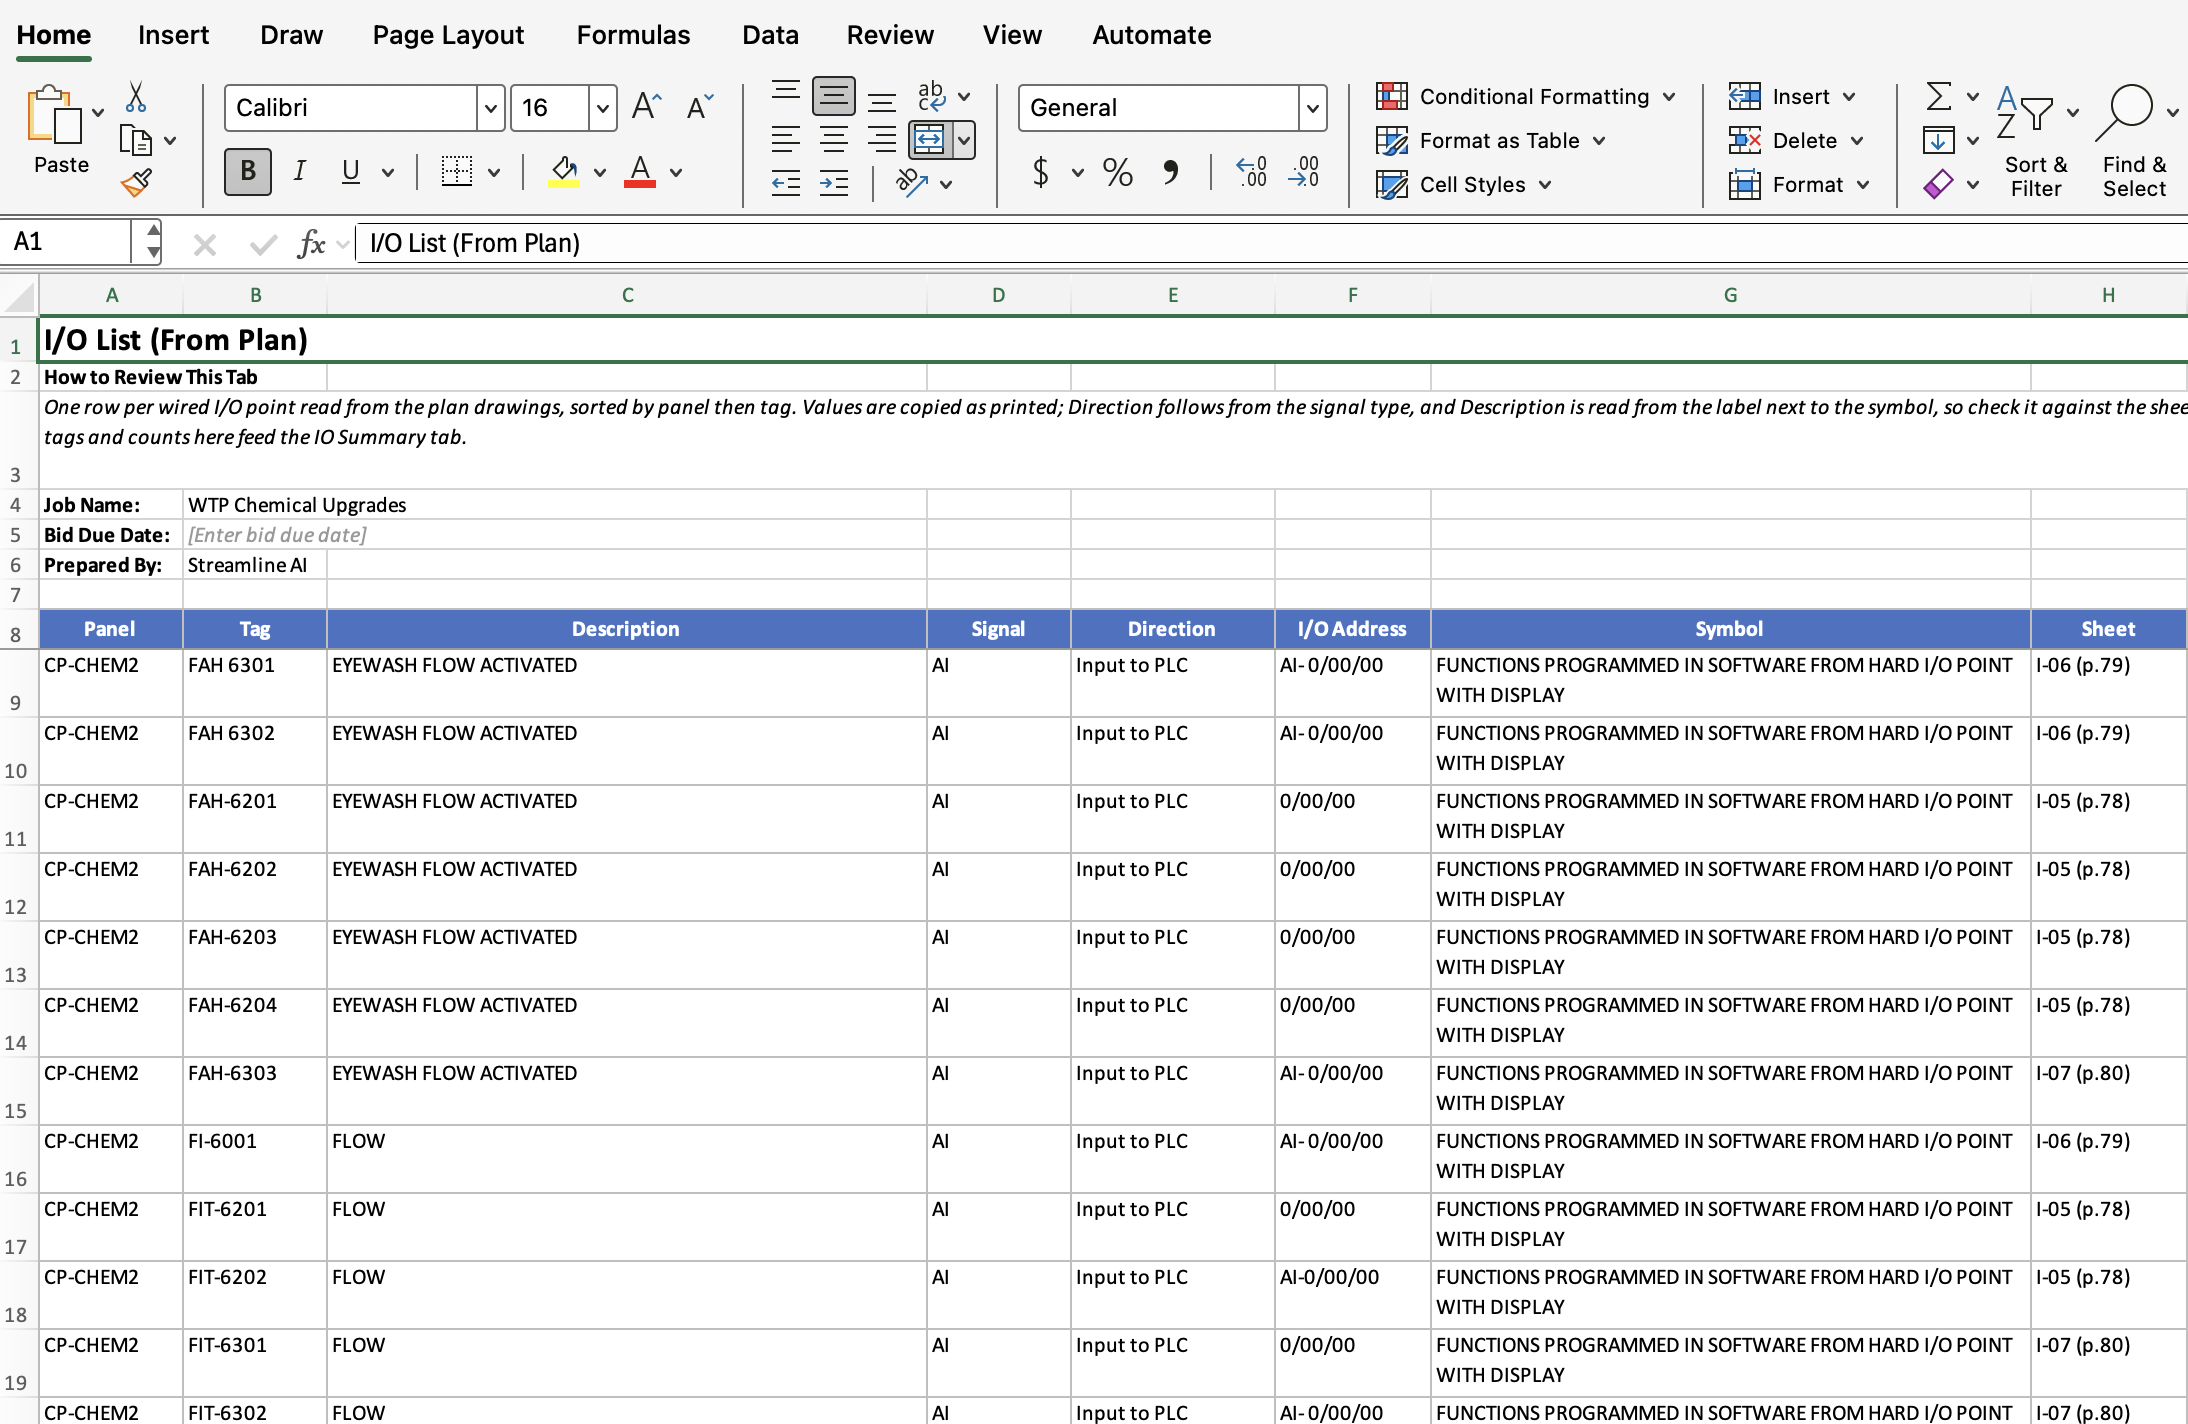Click the Format cells button

(x=1799, y=184)
